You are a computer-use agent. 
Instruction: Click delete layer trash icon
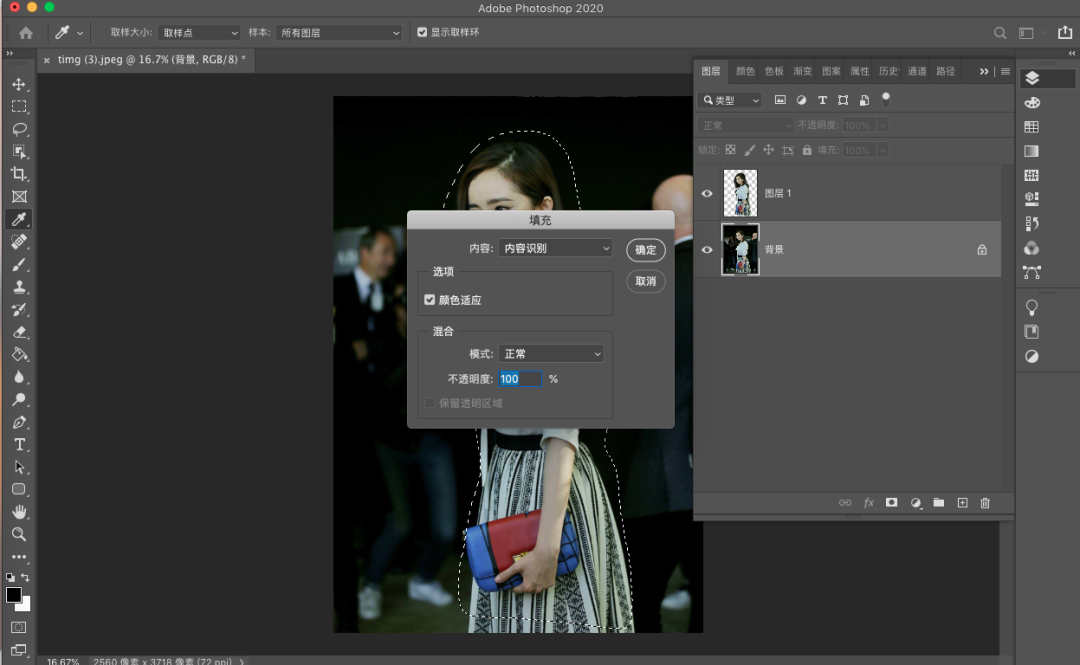[985, 503]
